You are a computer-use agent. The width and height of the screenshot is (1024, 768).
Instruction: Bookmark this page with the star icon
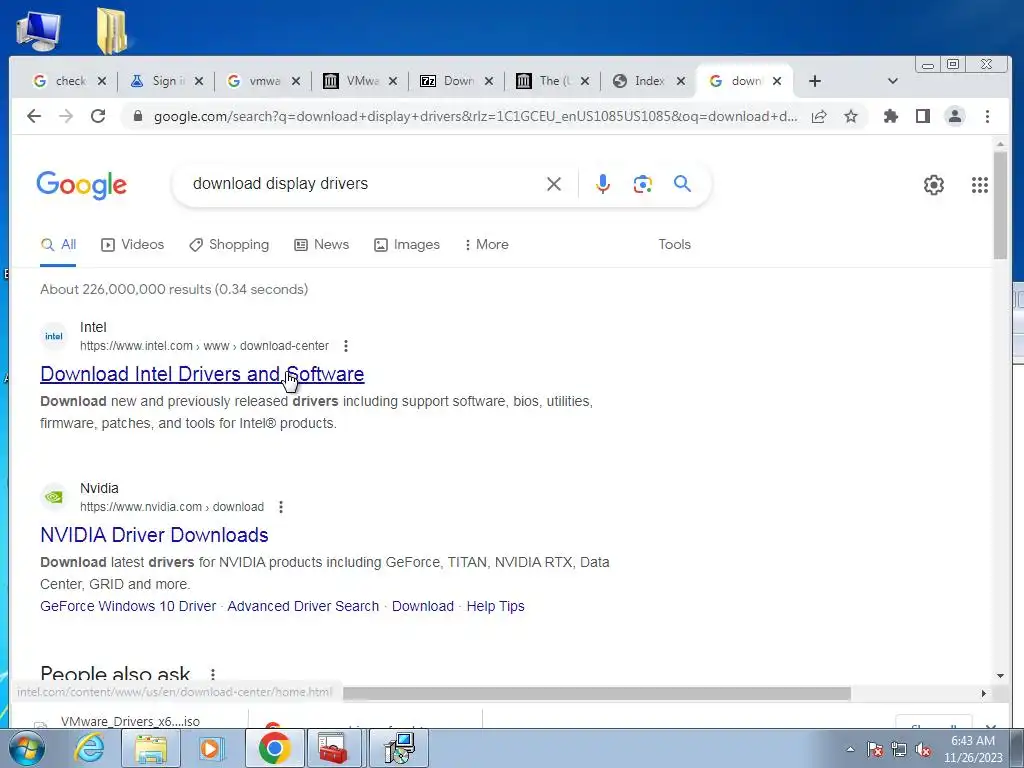[x=850, y=116]
